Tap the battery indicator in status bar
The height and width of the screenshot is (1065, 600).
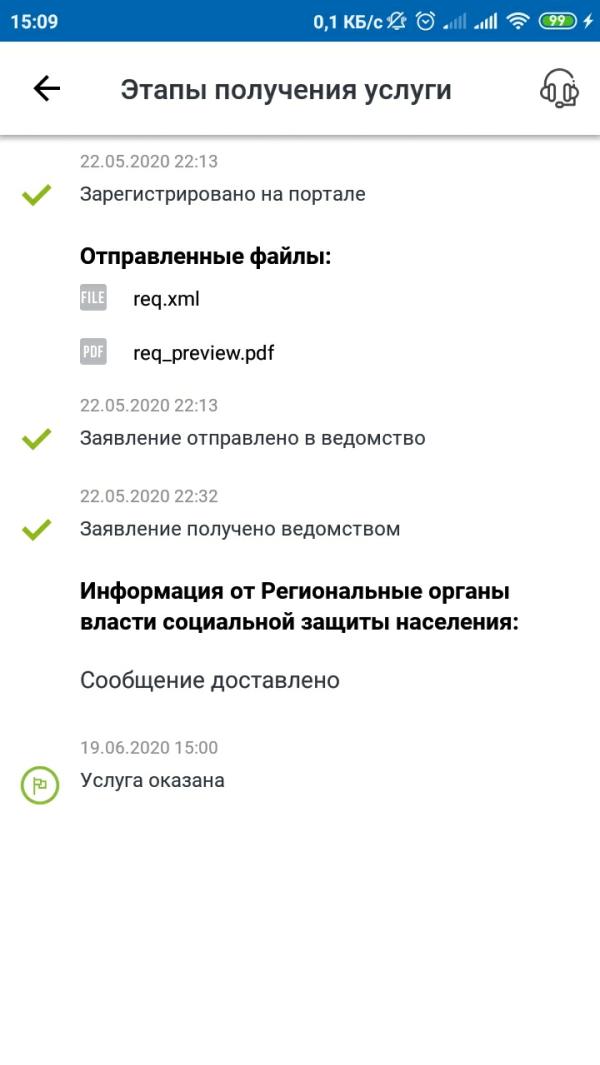click(558, 21)
